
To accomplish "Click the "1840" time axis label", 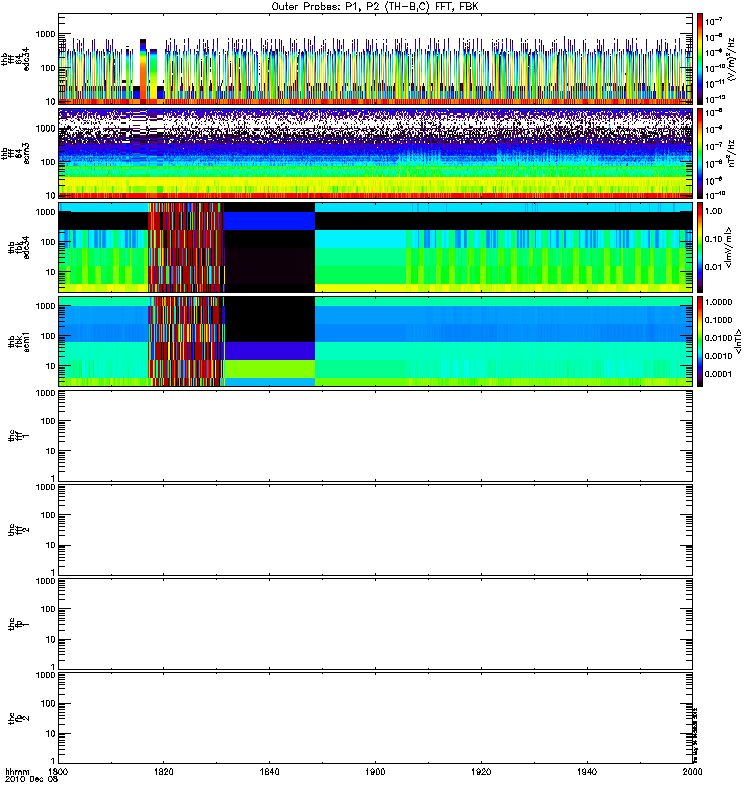I will click(269, 771).
